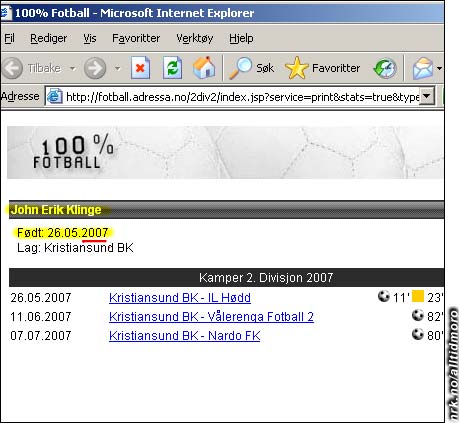This screenshot has height=423, width=460.
Task: Click the 100% Fotball banner logo
Action: pyautogui.click(x=73, y=152)
